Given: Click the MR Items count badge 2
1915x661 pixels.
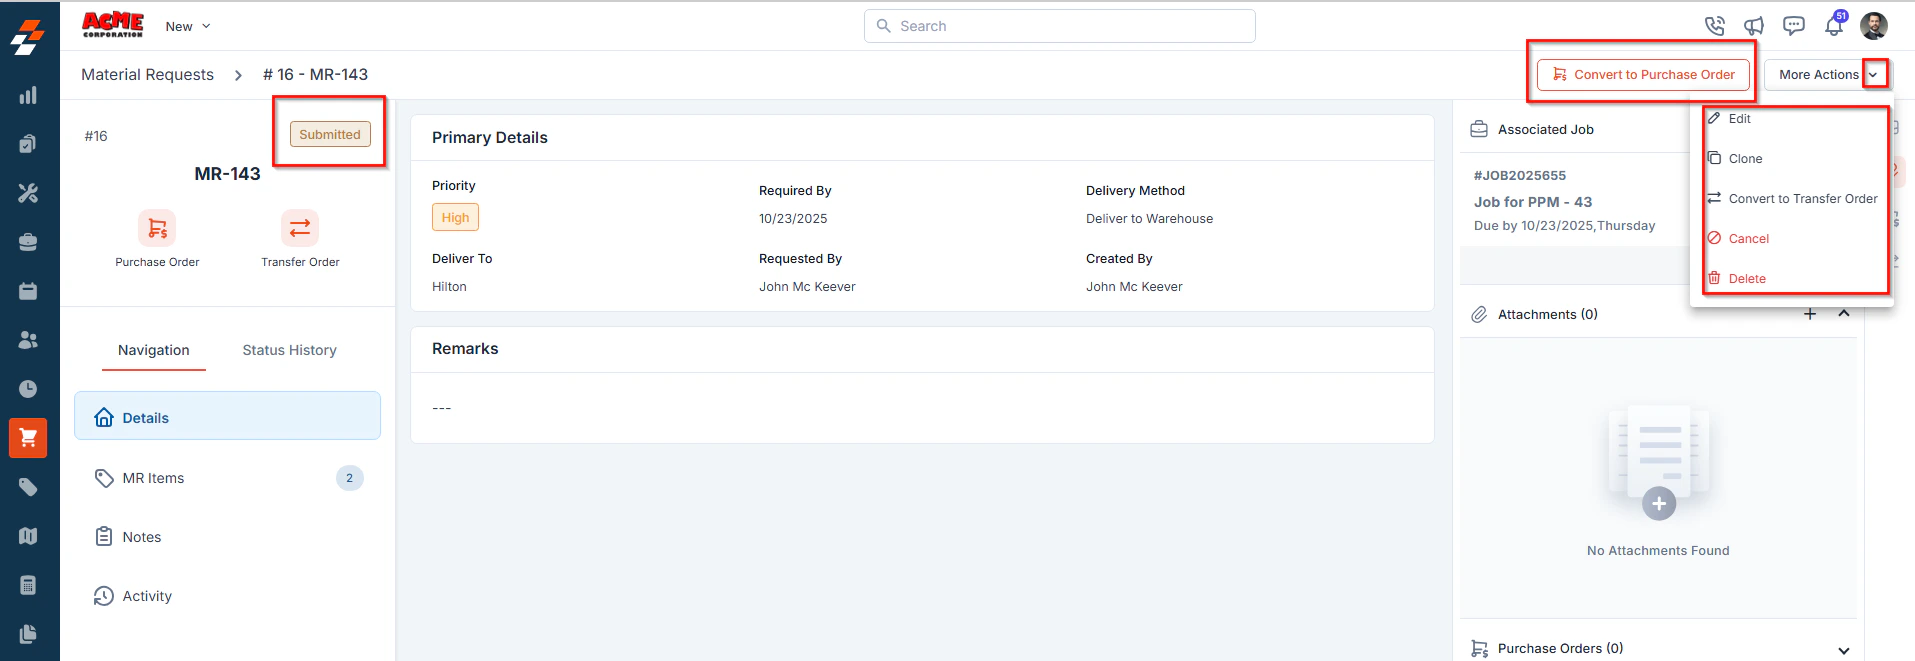Looking at the screenshot, I should coord(349,478).
